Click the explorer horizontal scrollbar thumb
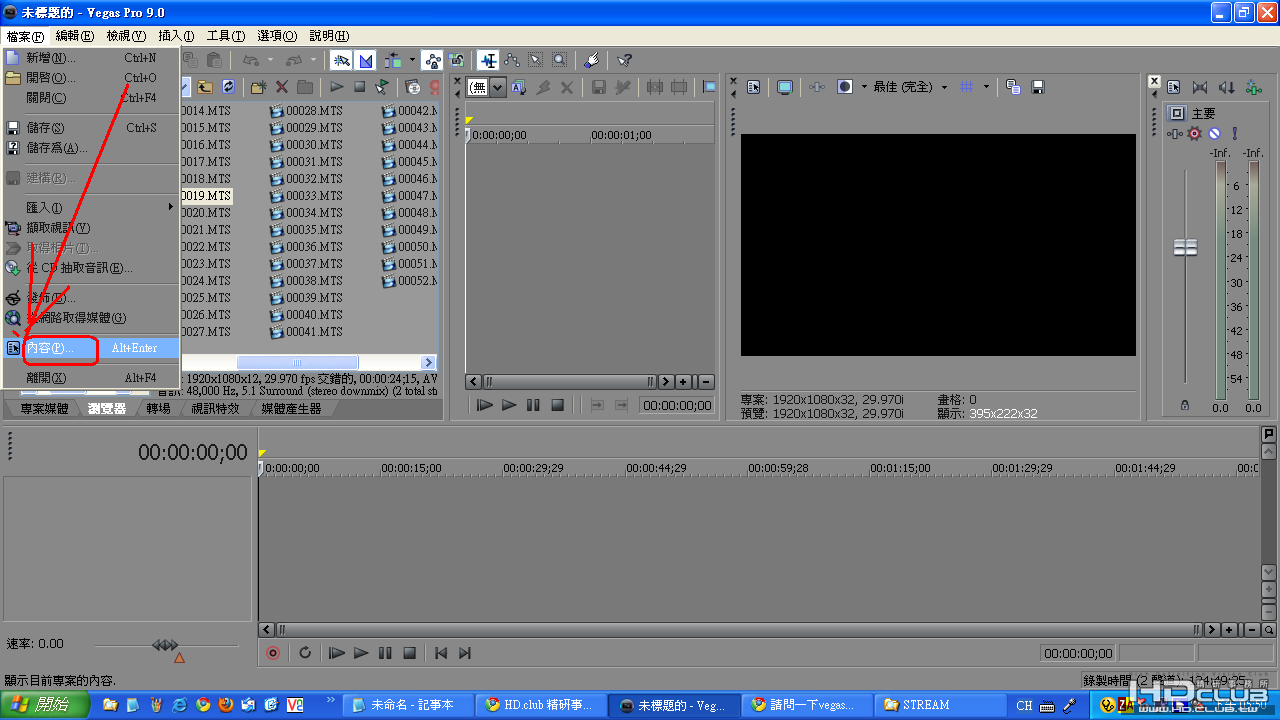1280x720 pixels. [x=297, y=362]
